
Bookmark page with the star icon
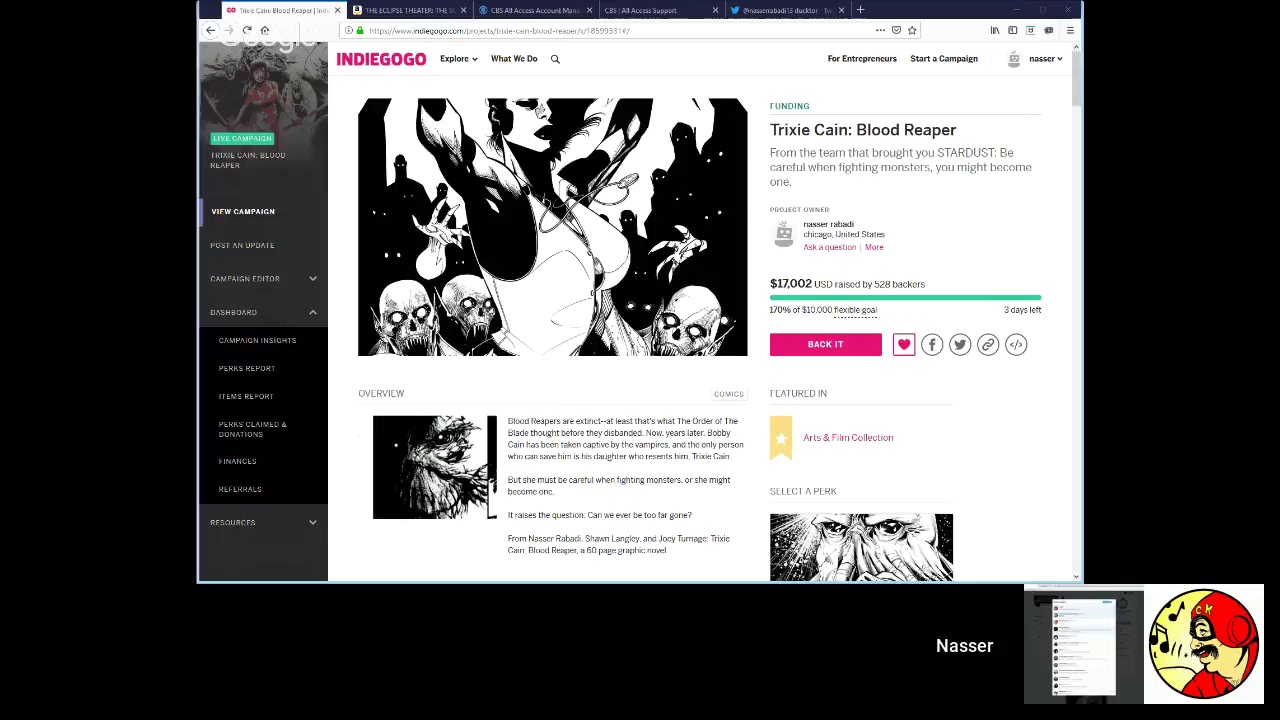pos(912,31)
